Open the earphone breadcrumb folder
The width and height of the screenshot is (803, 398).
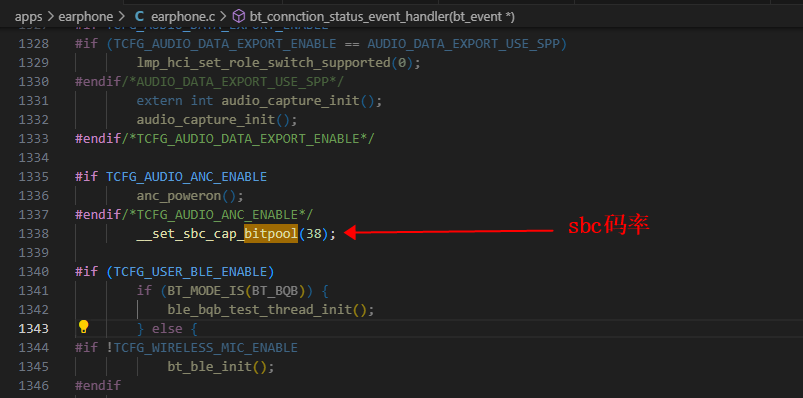click(x=86, y=16)
